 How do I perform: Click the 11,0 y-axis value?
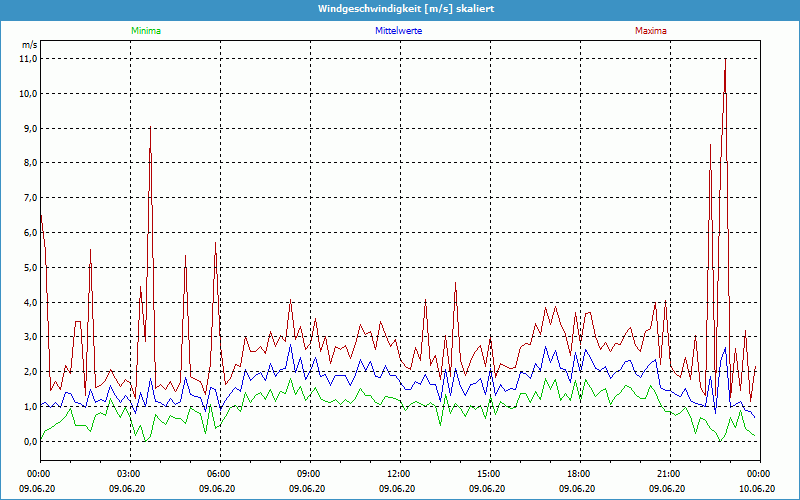(29, 59)
